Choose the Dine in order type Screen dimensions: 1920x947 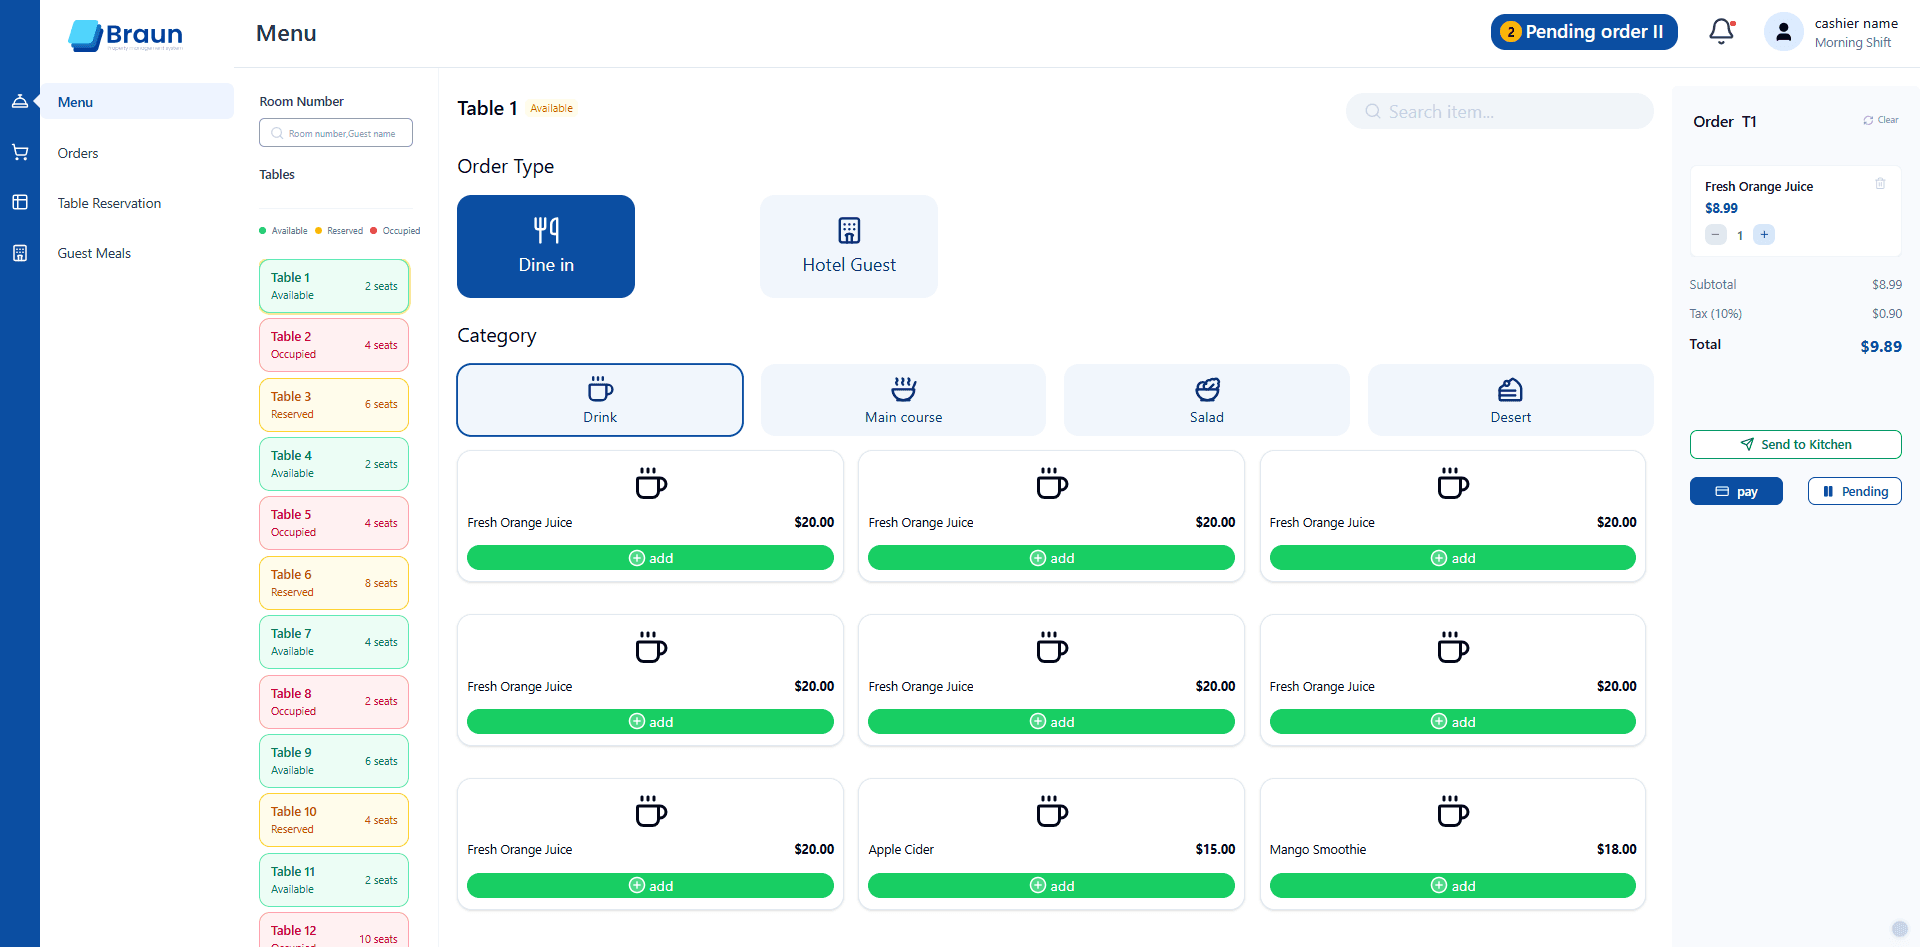[x=546, y=246]
